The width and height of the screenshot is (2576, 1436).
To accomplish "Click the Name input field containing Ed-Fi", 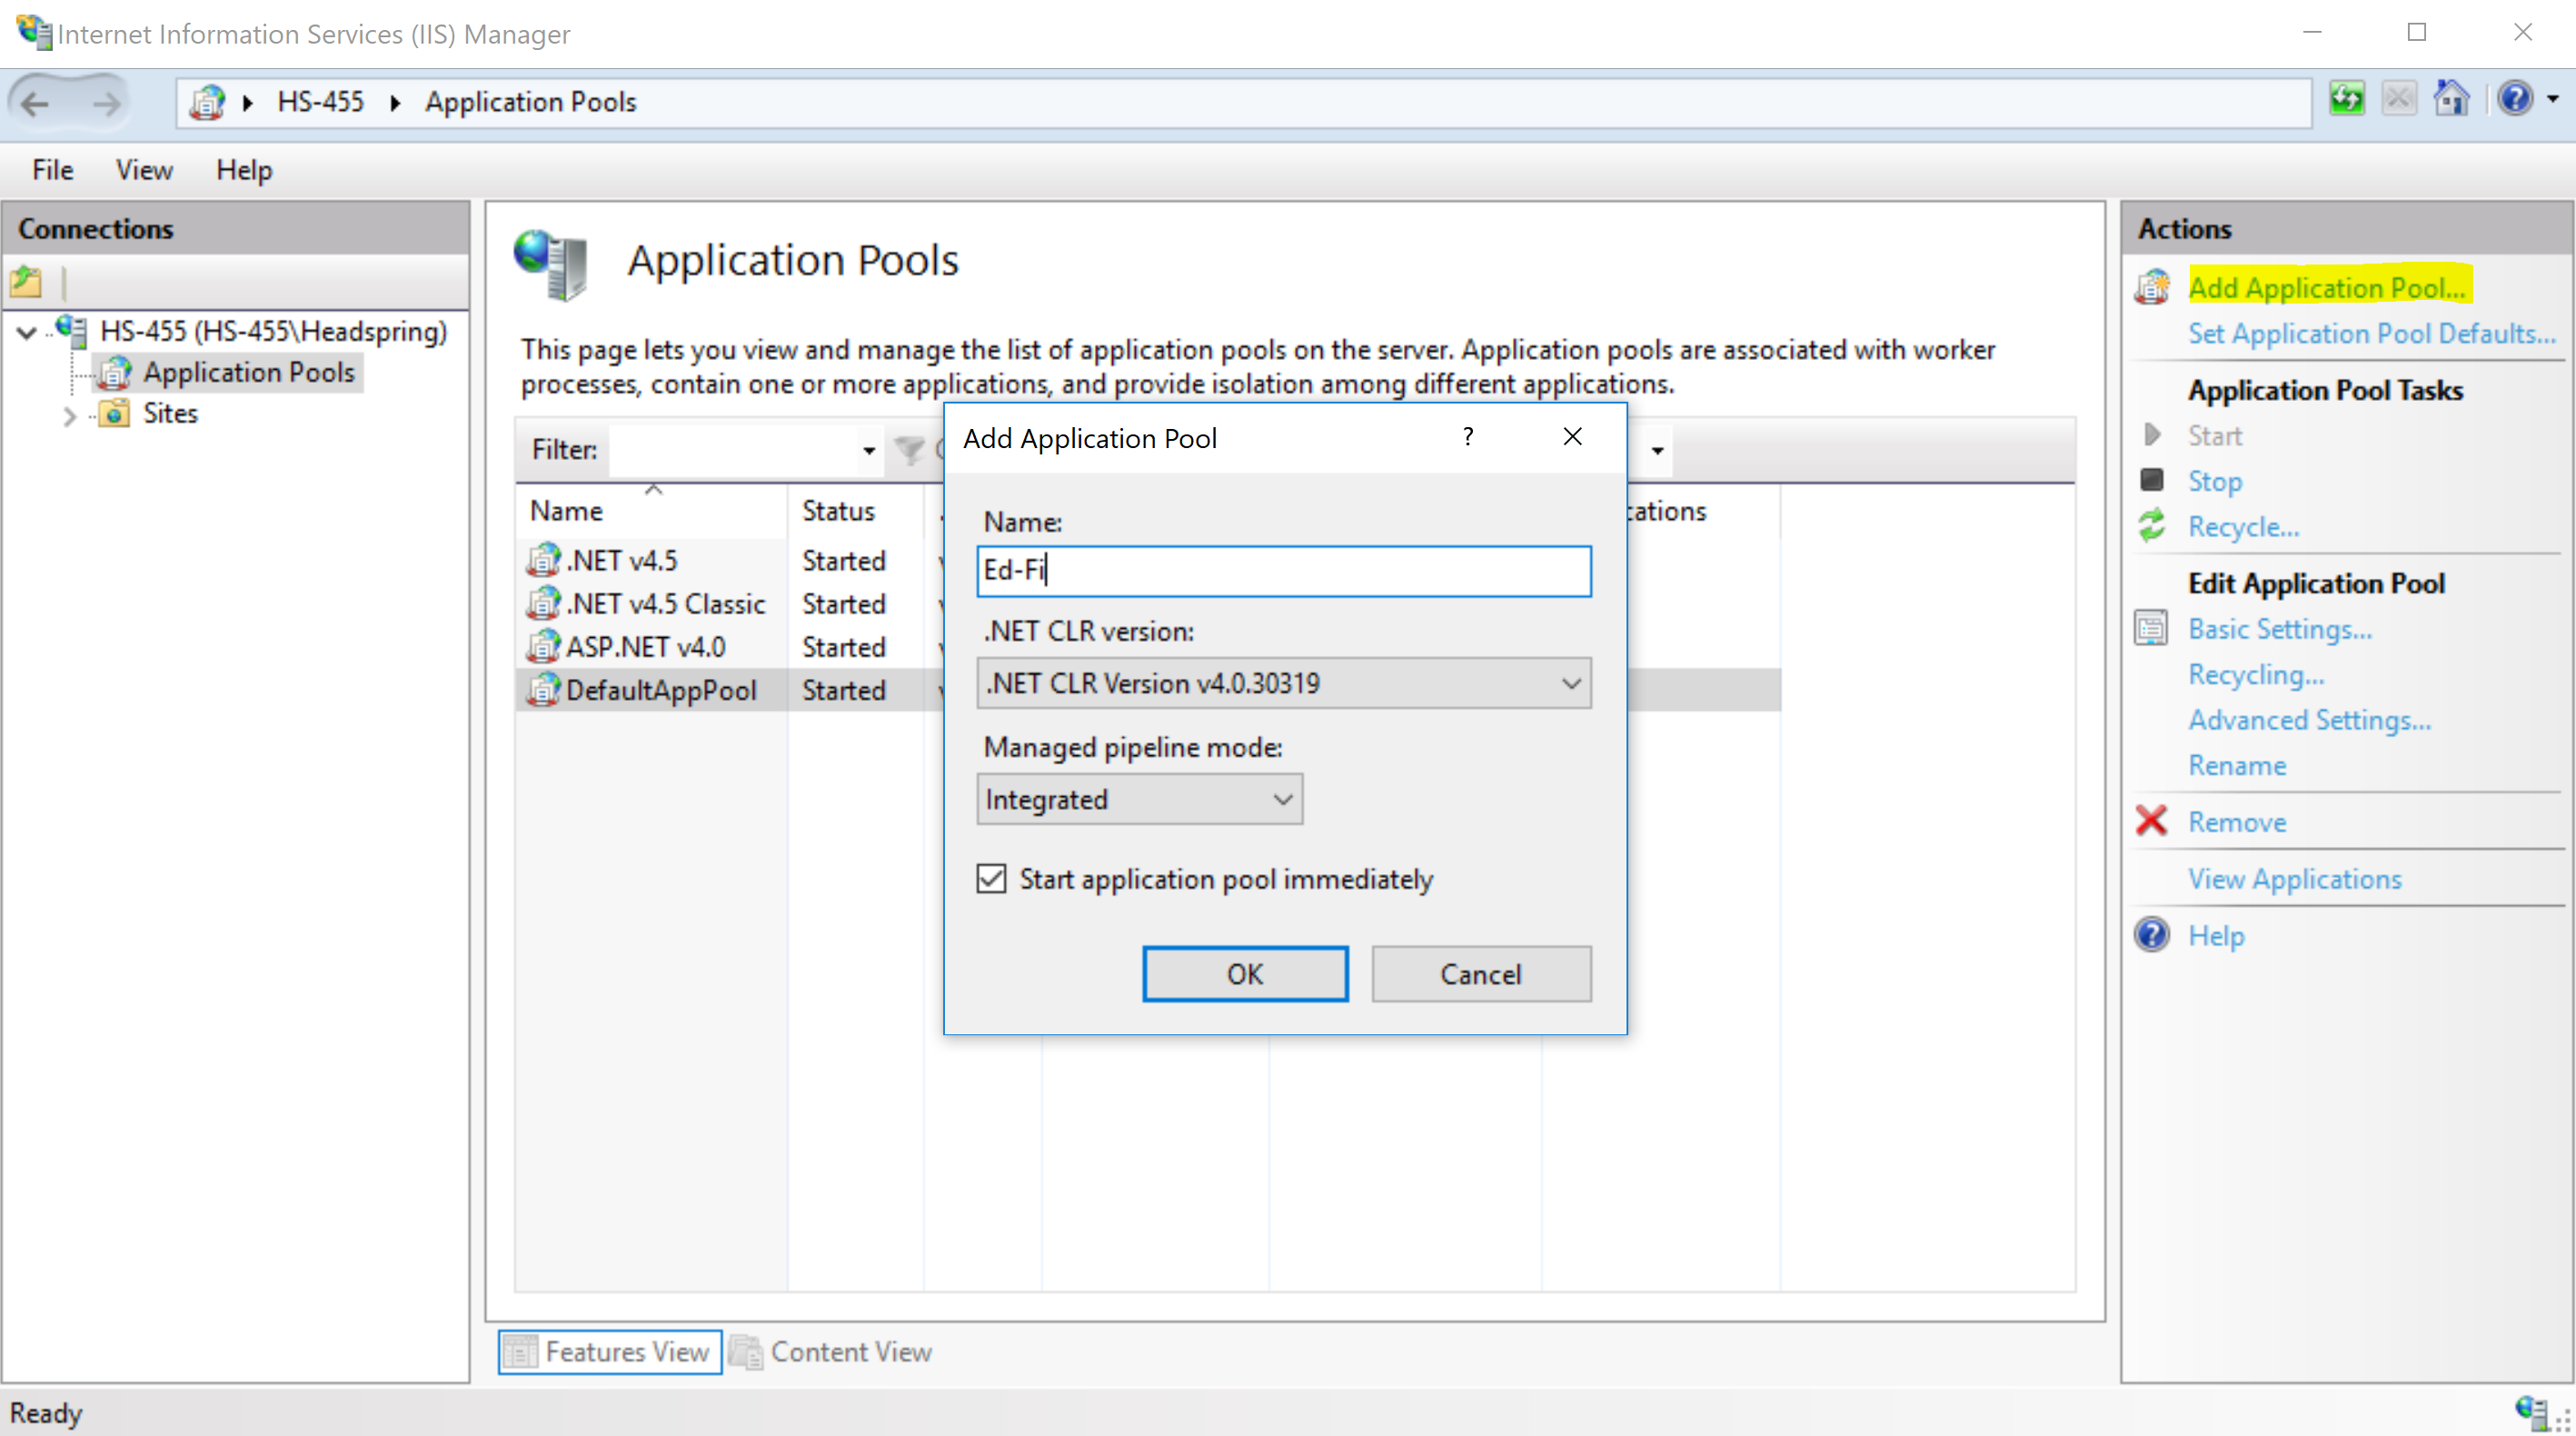I will (x=1284, y=571).
